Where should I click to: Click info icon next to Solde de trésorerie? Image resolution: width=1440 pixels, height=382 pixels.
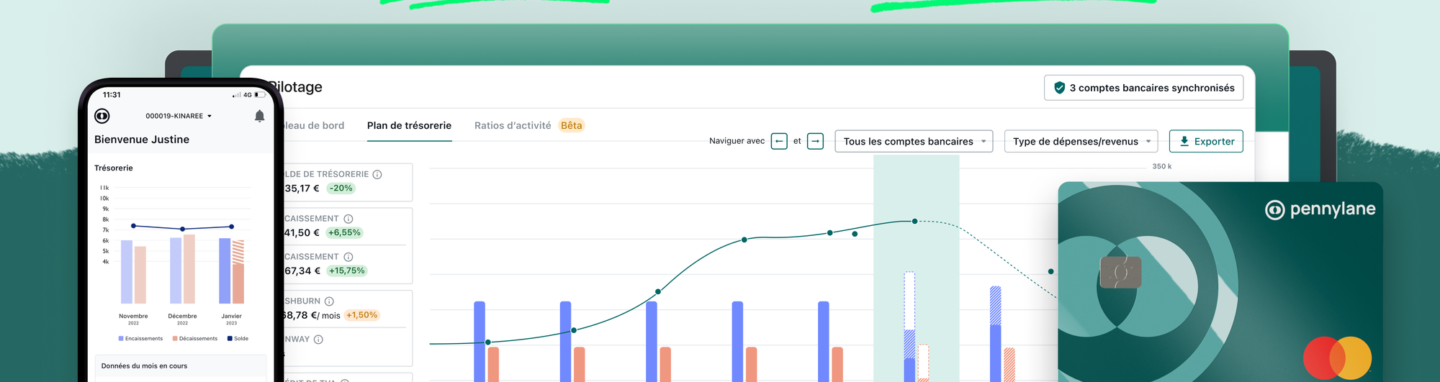(x=377, y=174)
